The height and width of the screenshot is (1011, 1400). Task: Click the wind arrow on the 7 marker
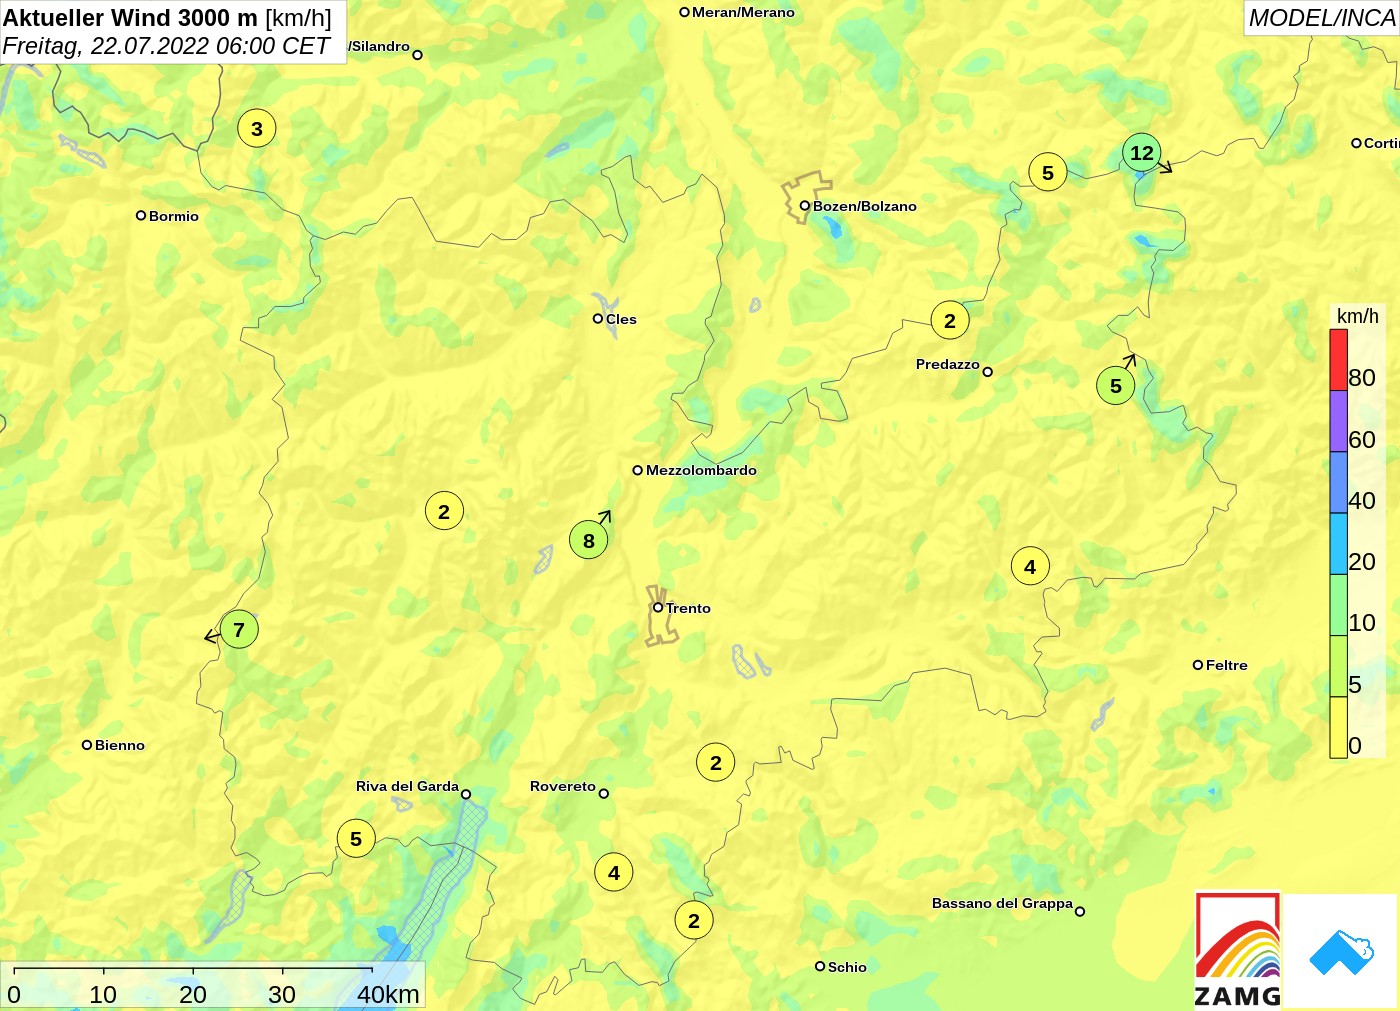(x=211, y=636)
